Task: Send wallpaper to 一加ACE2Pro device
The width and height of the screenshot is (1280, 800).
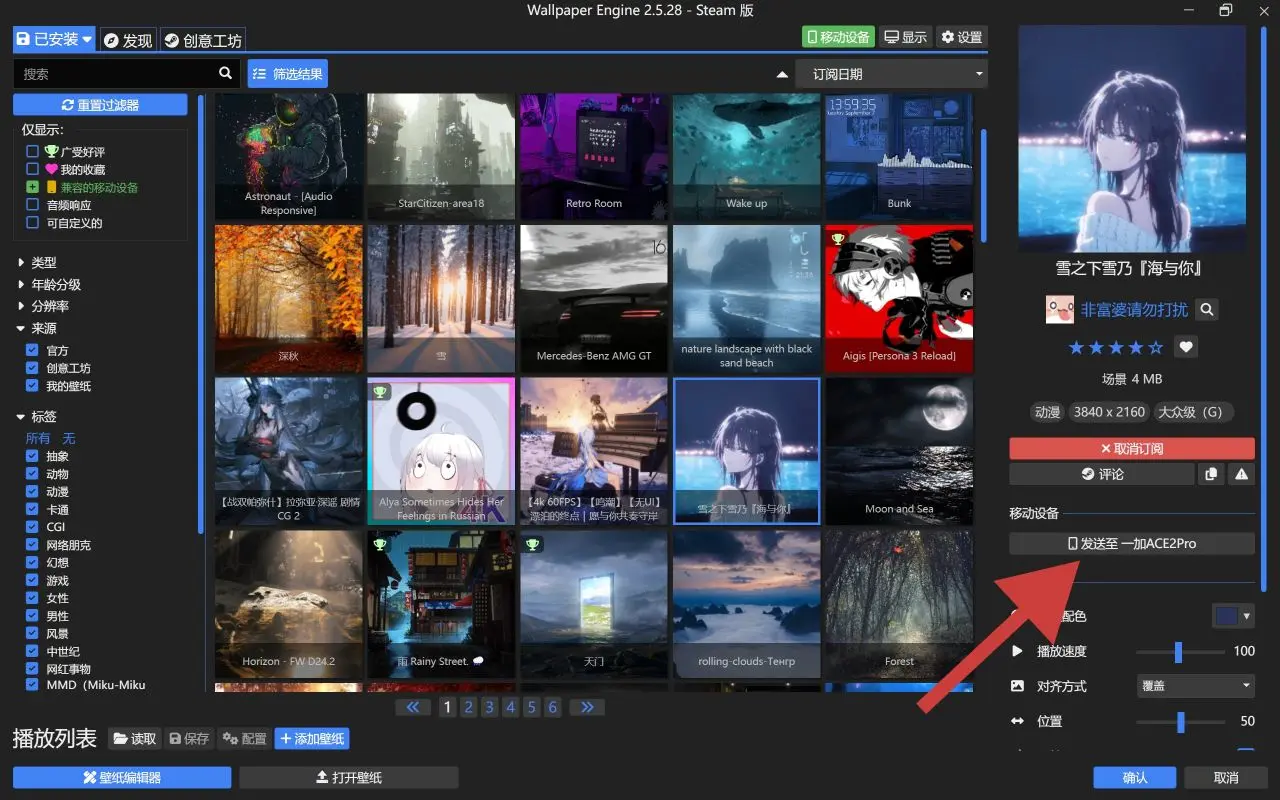Action: click(x=1132, y=544)
